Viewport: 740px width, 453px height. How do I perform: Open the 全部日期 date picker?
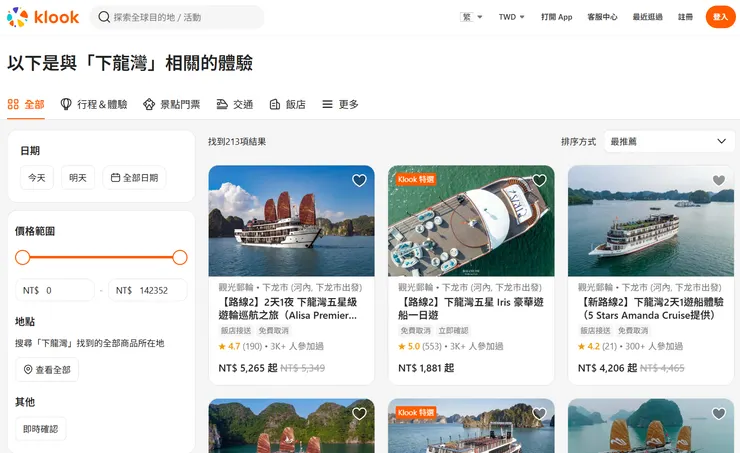pos(135,178)
